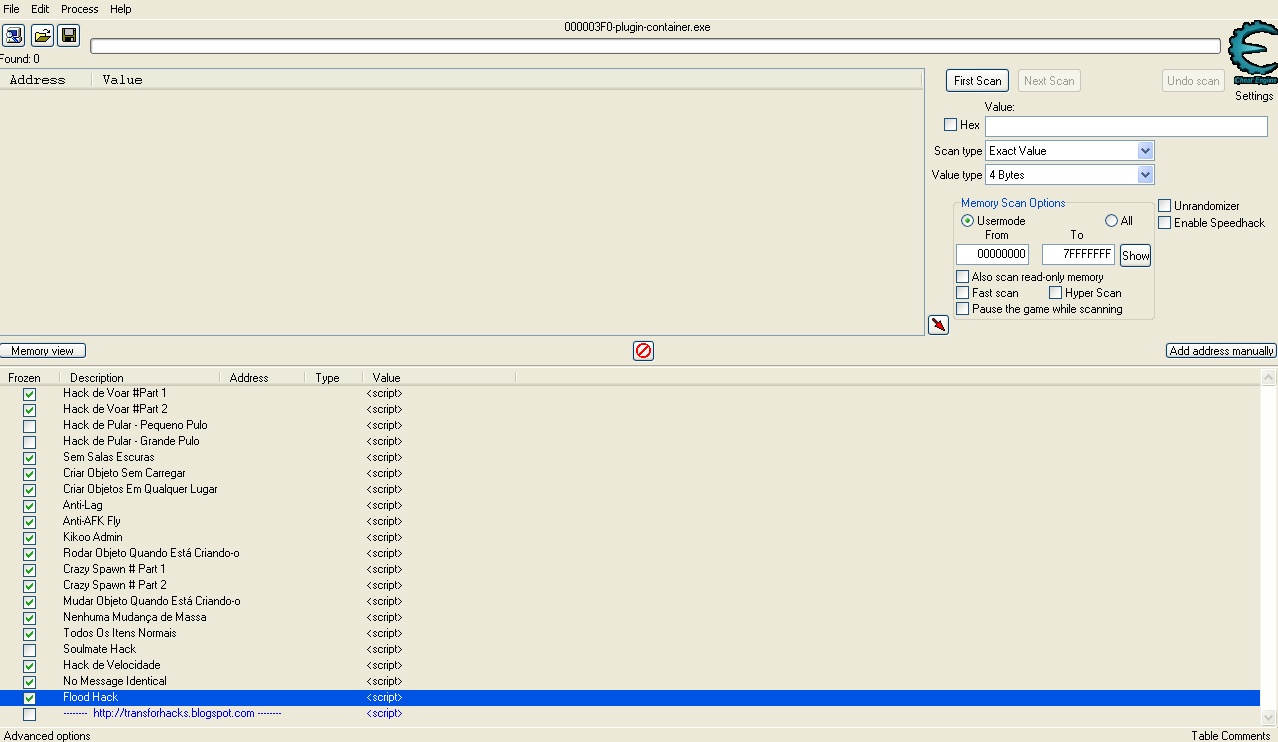The image size is (1278, 742).
Task: Click the red circle delete-all-addresses icon
Action: [644, 351]
